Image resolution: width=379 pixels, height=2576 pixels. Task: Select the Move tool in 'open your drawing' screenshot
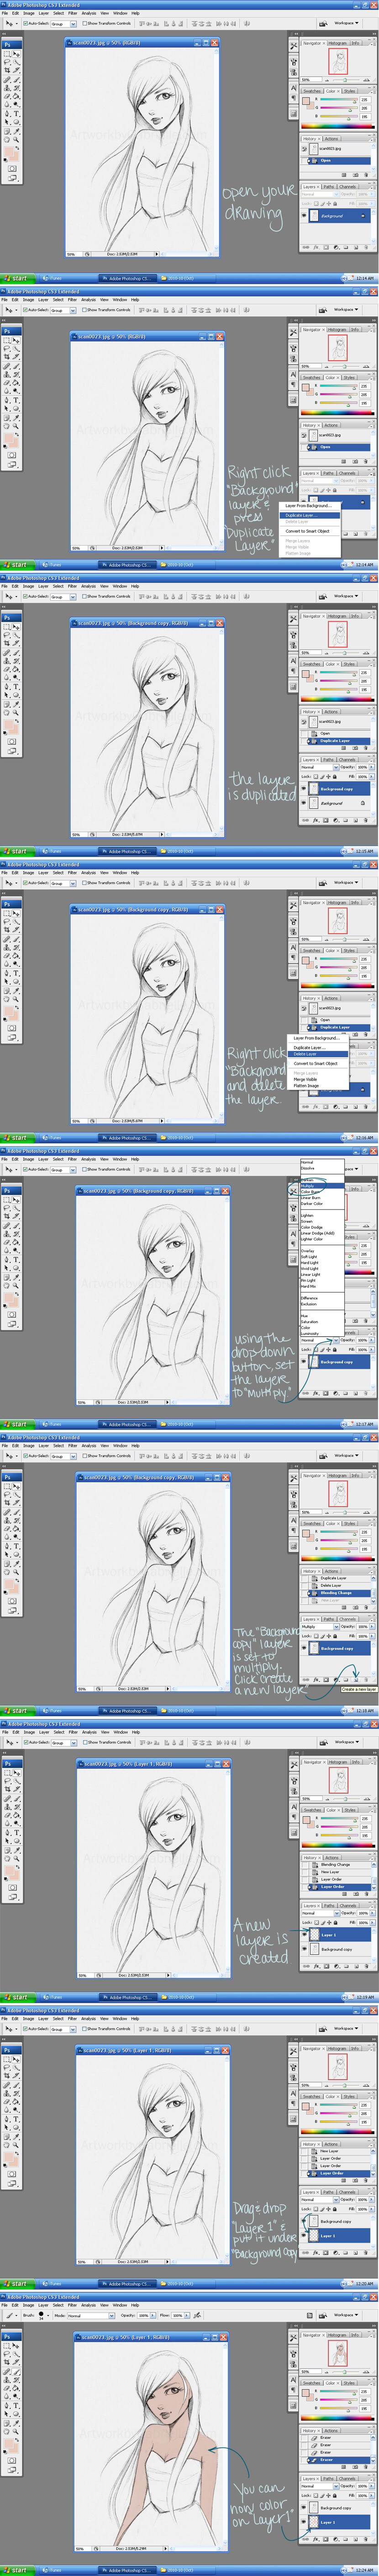click(x=16, y=53)
